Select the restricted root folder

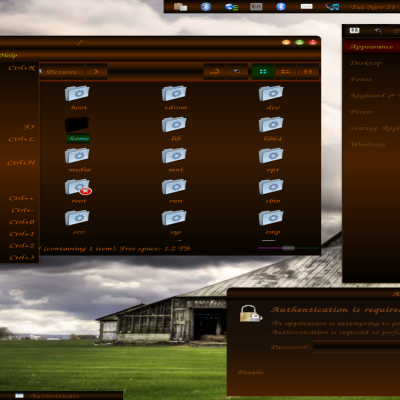78,191
